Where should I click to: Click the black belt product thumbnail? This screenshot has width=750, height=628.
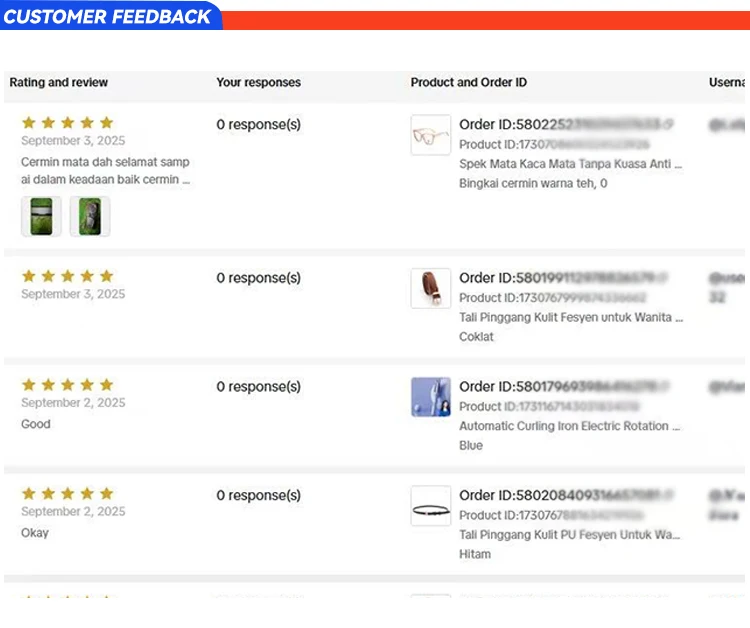[x=430, y=507]
